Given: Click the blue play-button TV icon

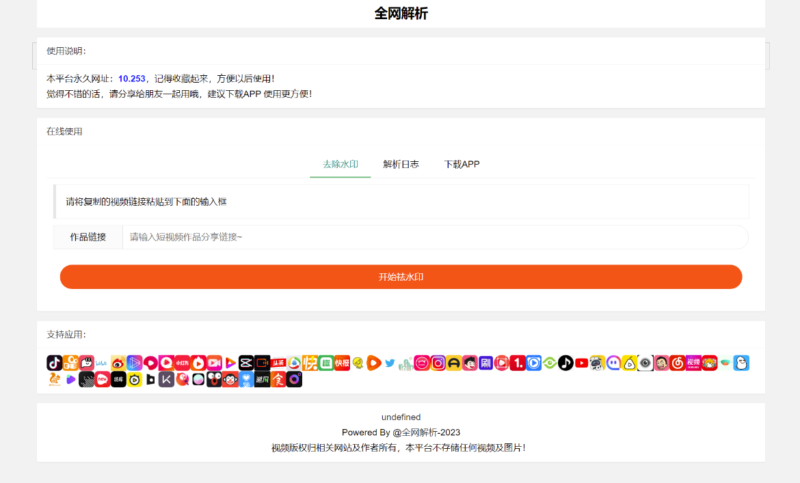Looking at the screenshot, I should (534, 363).
